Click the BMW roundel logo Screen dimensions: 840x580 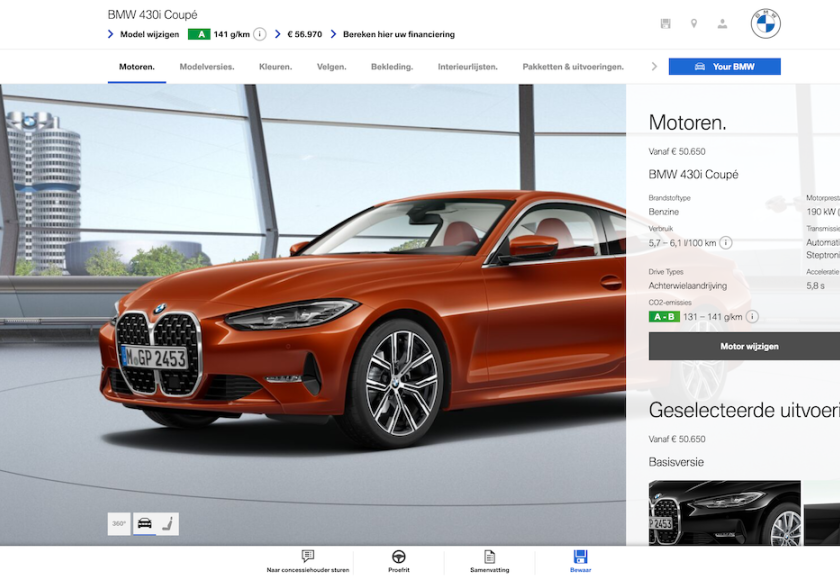tap(766, 24)
